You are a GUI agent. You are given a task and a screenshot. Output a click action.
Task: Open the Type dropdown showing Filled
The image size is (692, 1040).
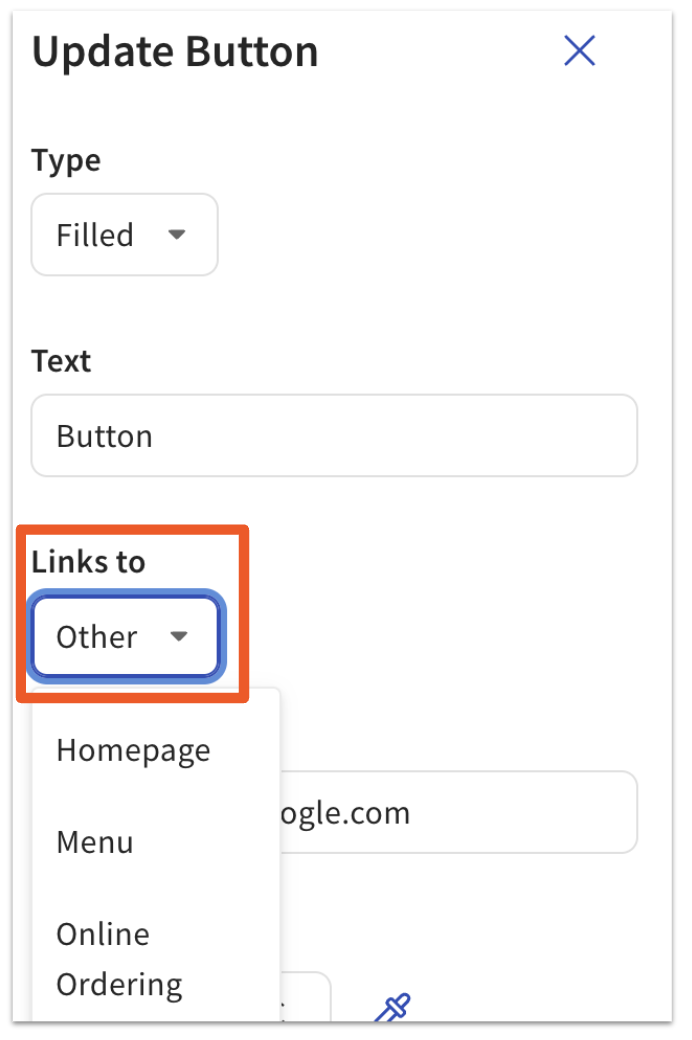pyautogui.click(x=124, y=235)
